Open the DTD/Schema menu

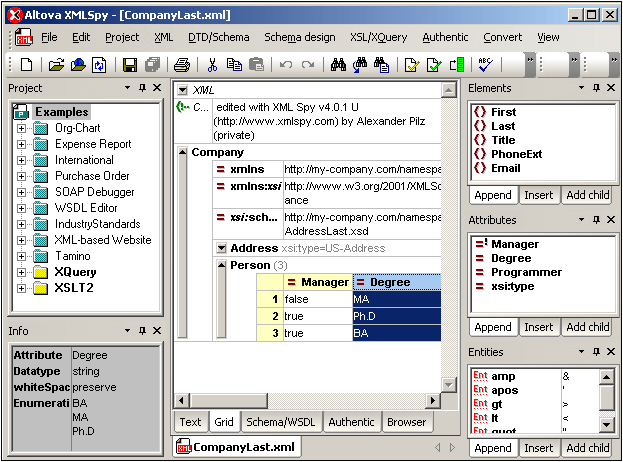coord(219,37)
